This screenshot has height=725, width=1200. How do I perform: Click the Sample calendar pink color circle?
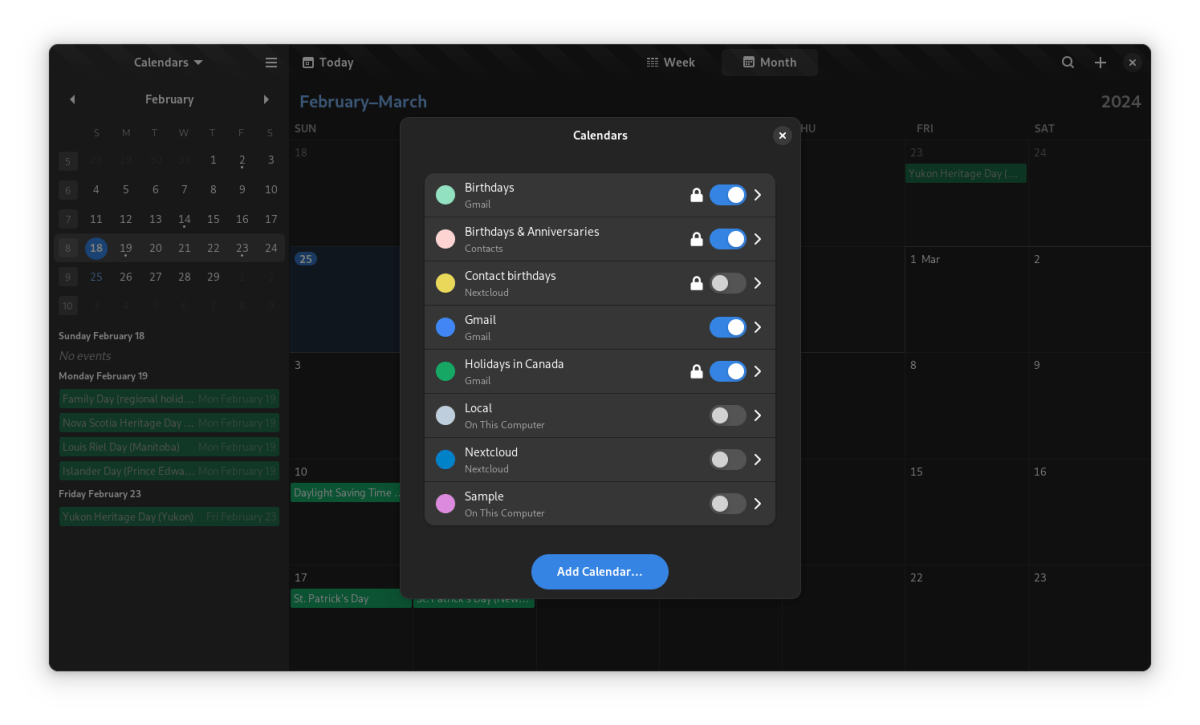click(x=446, y=503)
